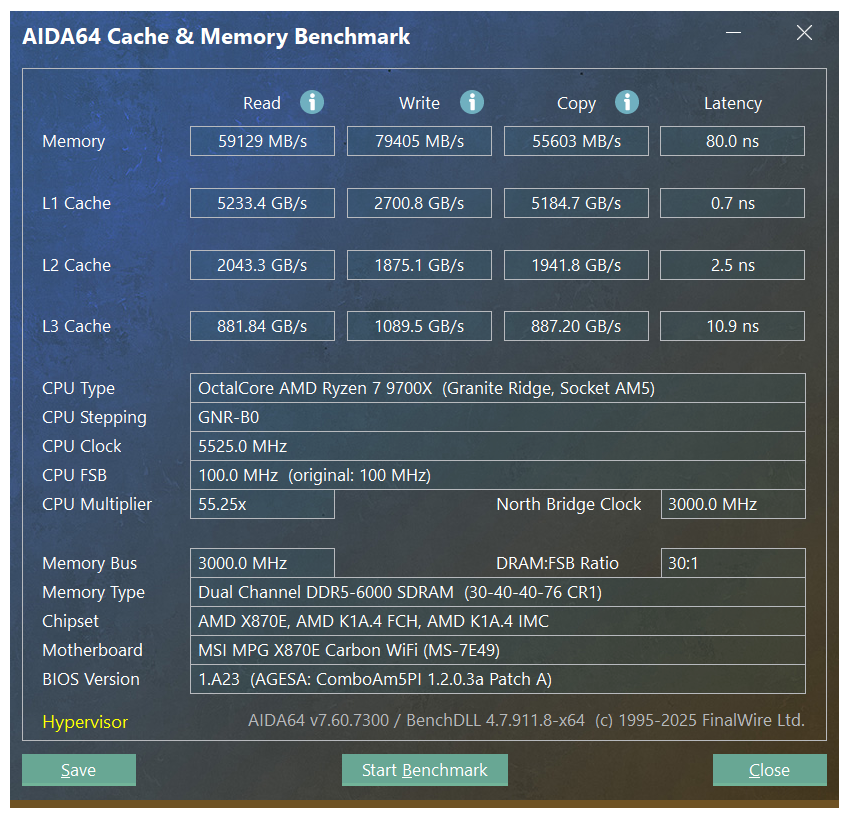
Task: Select Memory write value 79405 MB/s
Action: point(419,141)
